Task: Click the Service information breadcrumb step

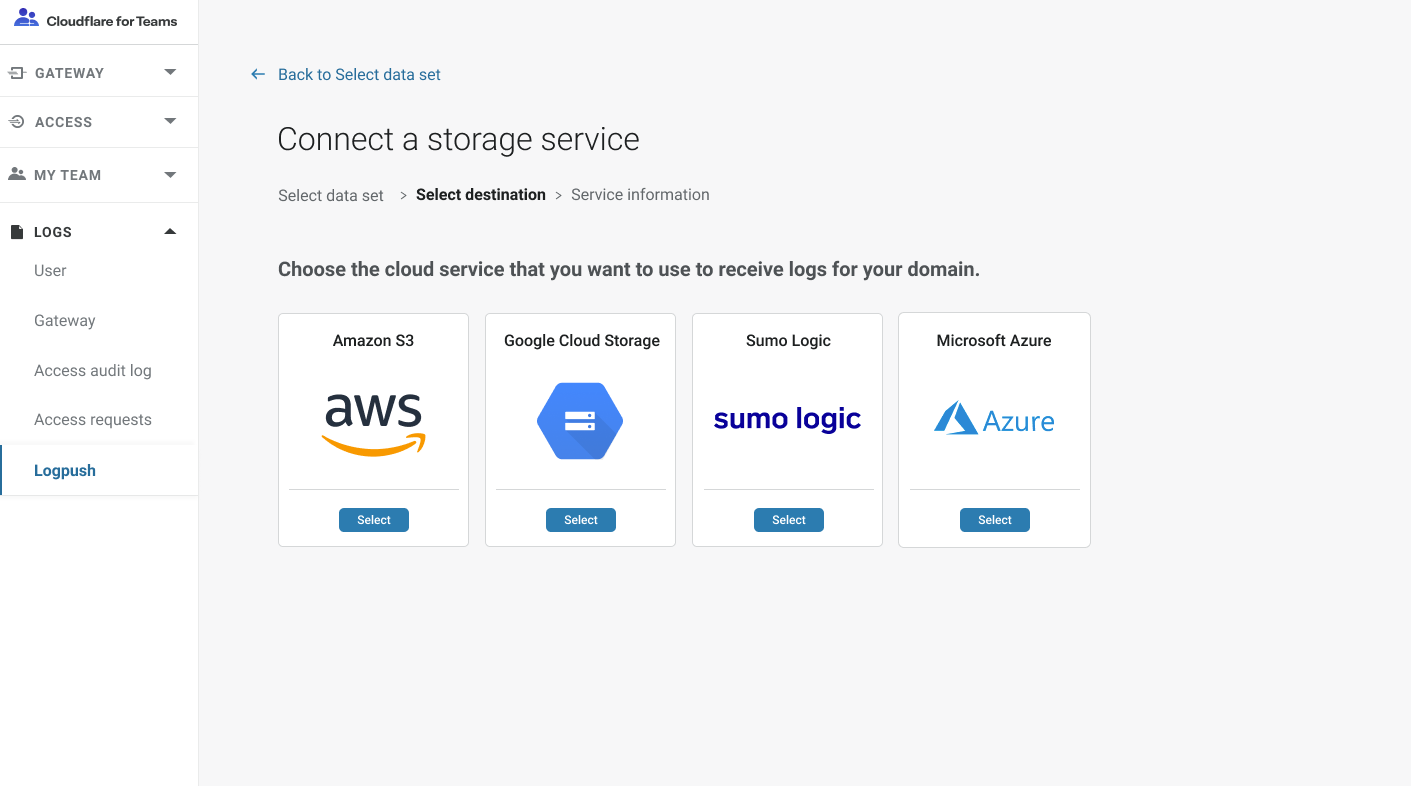Action: click(x=640, y=195)
